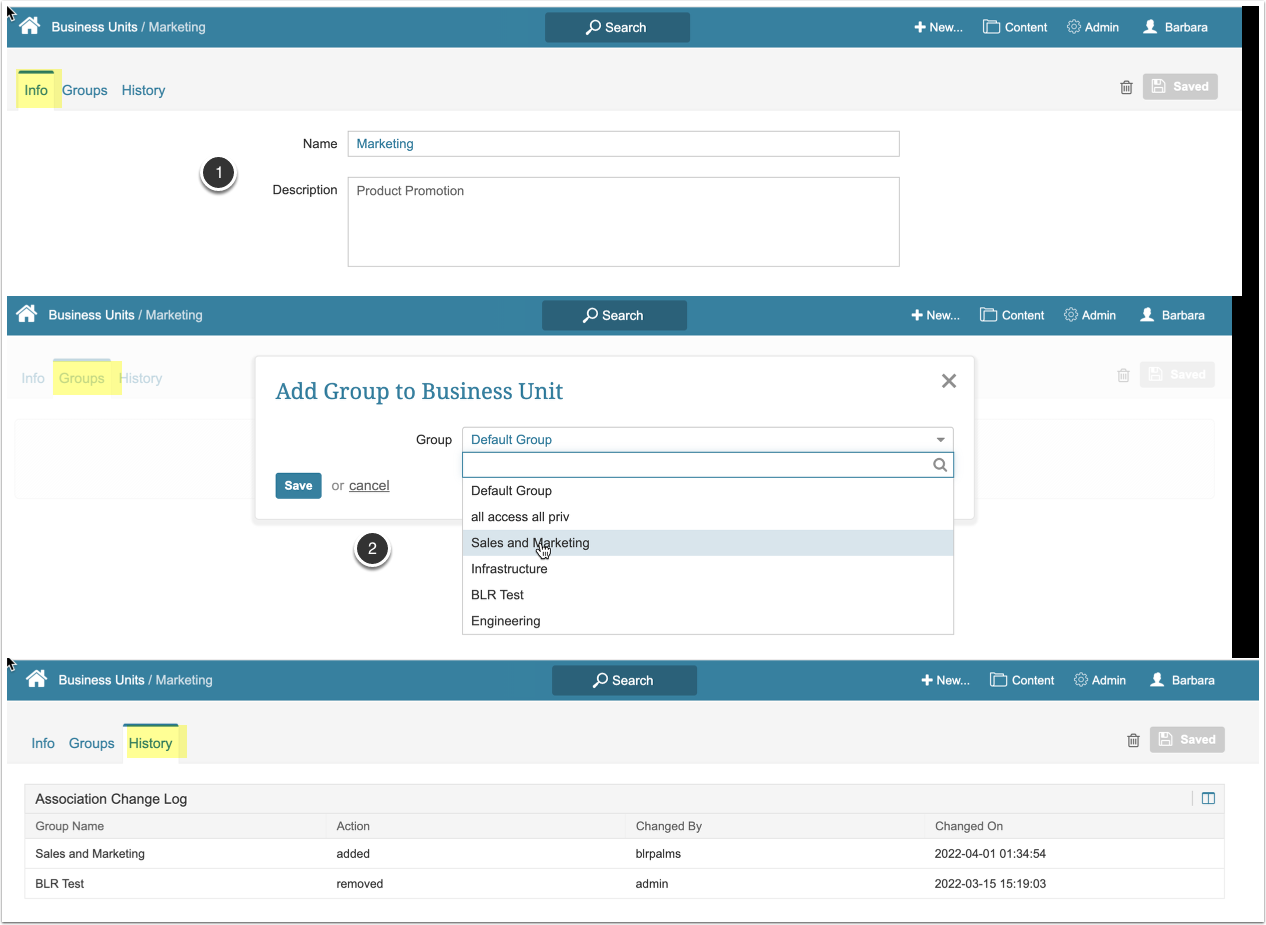The width and height of the screenshot is (1266, 925).
Task: Expand the Group dropdown showing Default Group
Action: [707, 440]
